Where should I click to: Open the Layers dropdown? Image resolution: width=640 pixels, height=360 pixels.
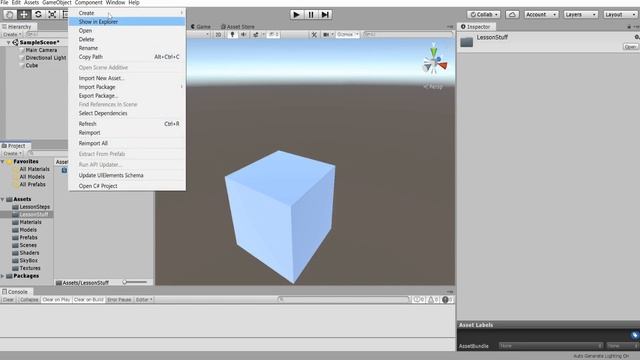pos(581,15)
